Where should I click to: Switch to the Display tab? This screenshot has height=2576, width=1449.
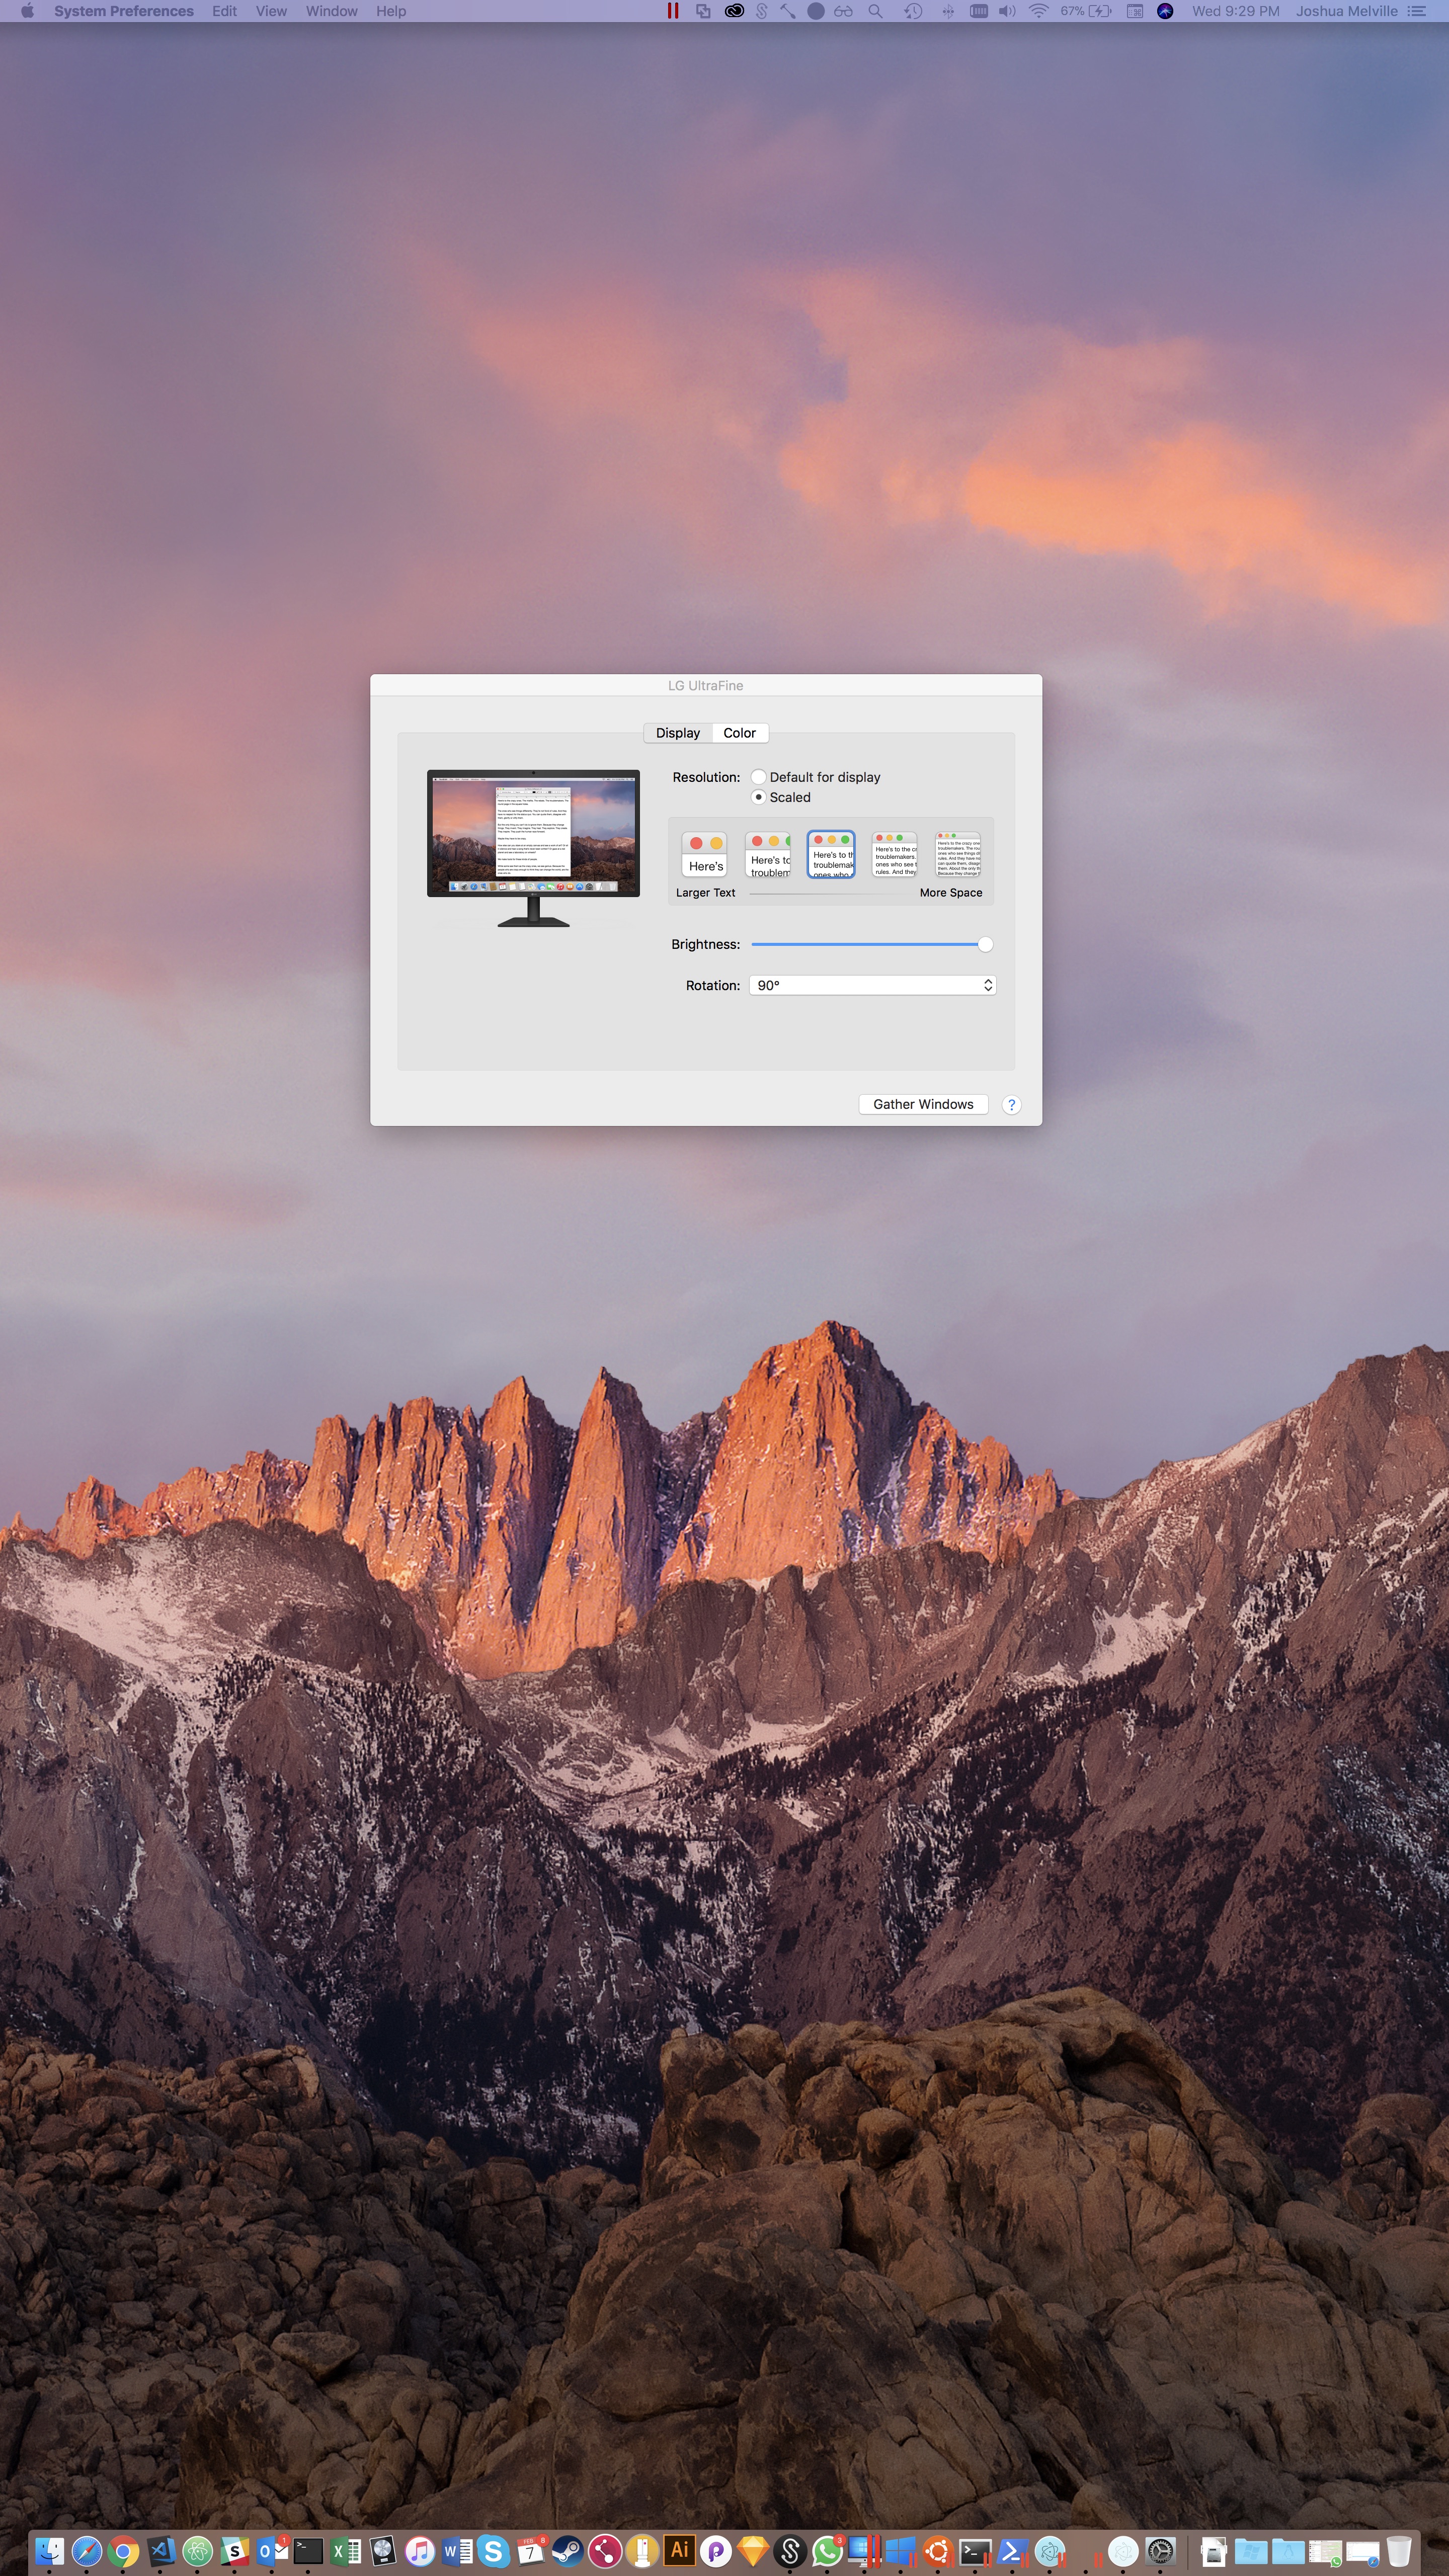tap(678, 733)
